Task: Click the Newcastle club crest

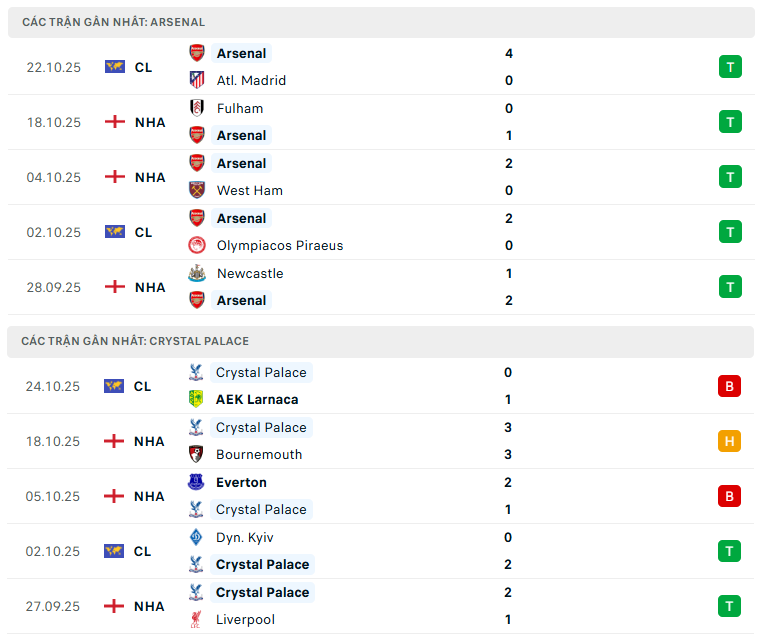Action: (197, 273)
